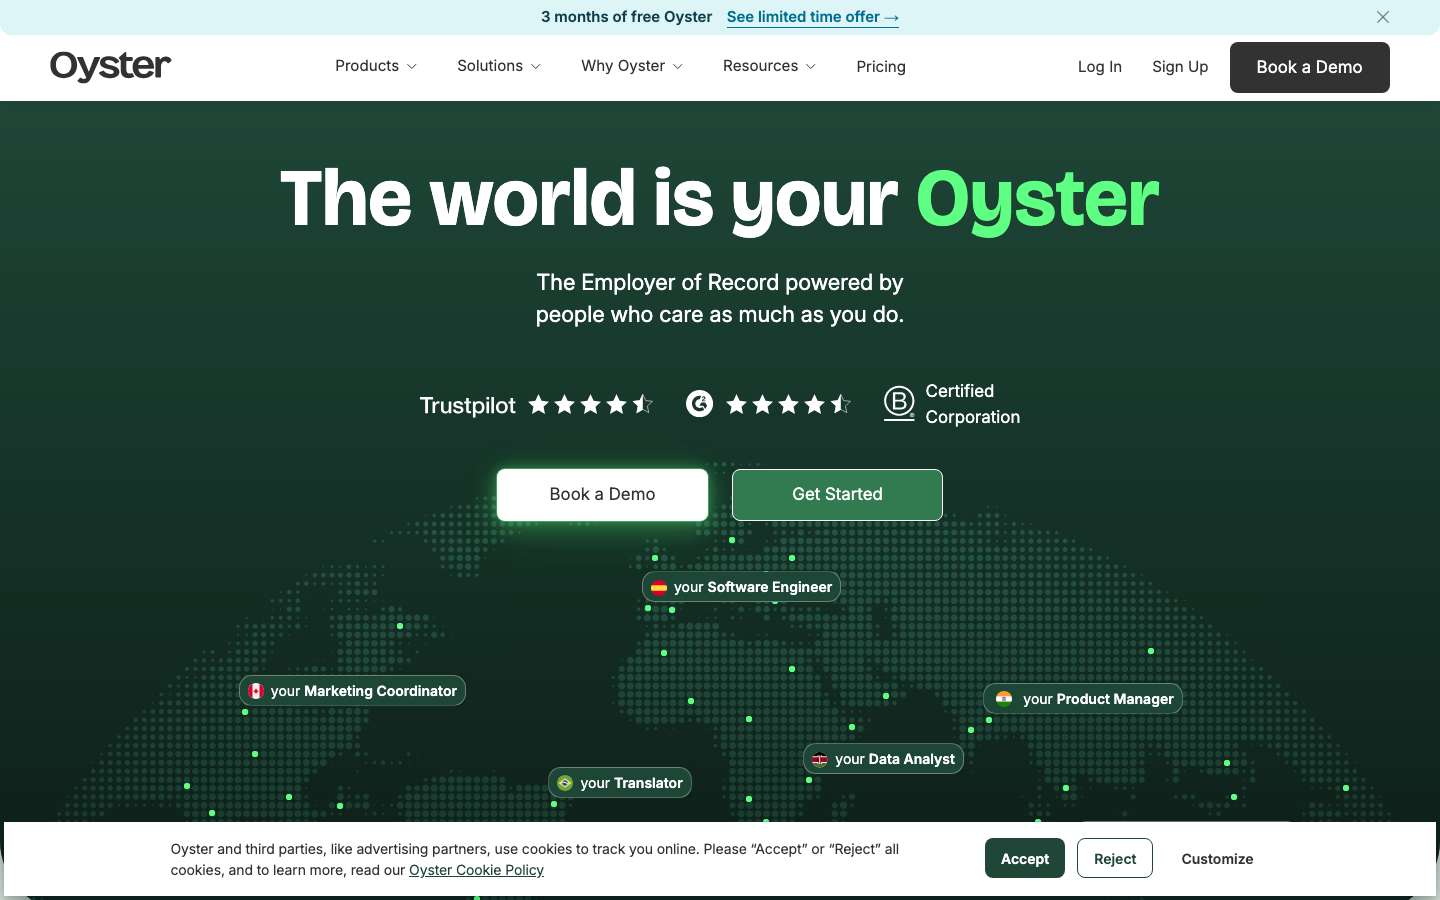Image resolution: width=1440 pixels, height=900 pixels.
Task: Click the Canada flag on Marketing Coordinator tag
Action: [256, 691]
